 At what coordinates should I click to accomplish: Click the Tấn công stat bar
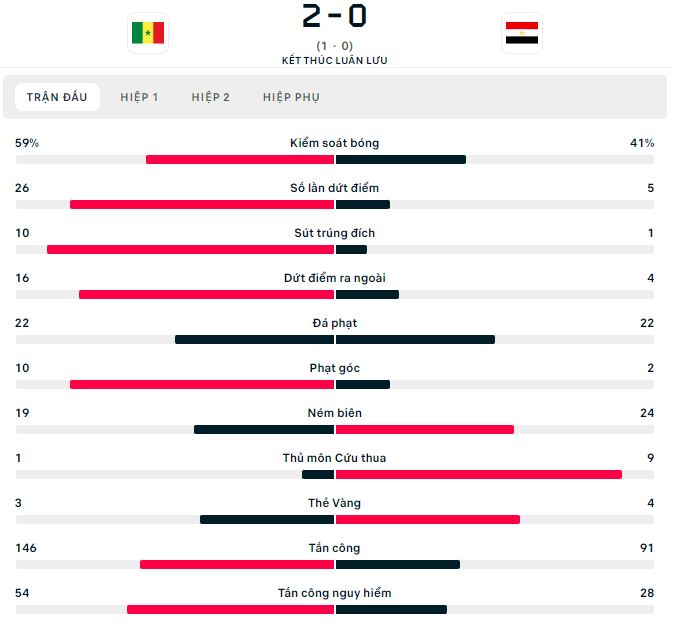coord(335,564)
